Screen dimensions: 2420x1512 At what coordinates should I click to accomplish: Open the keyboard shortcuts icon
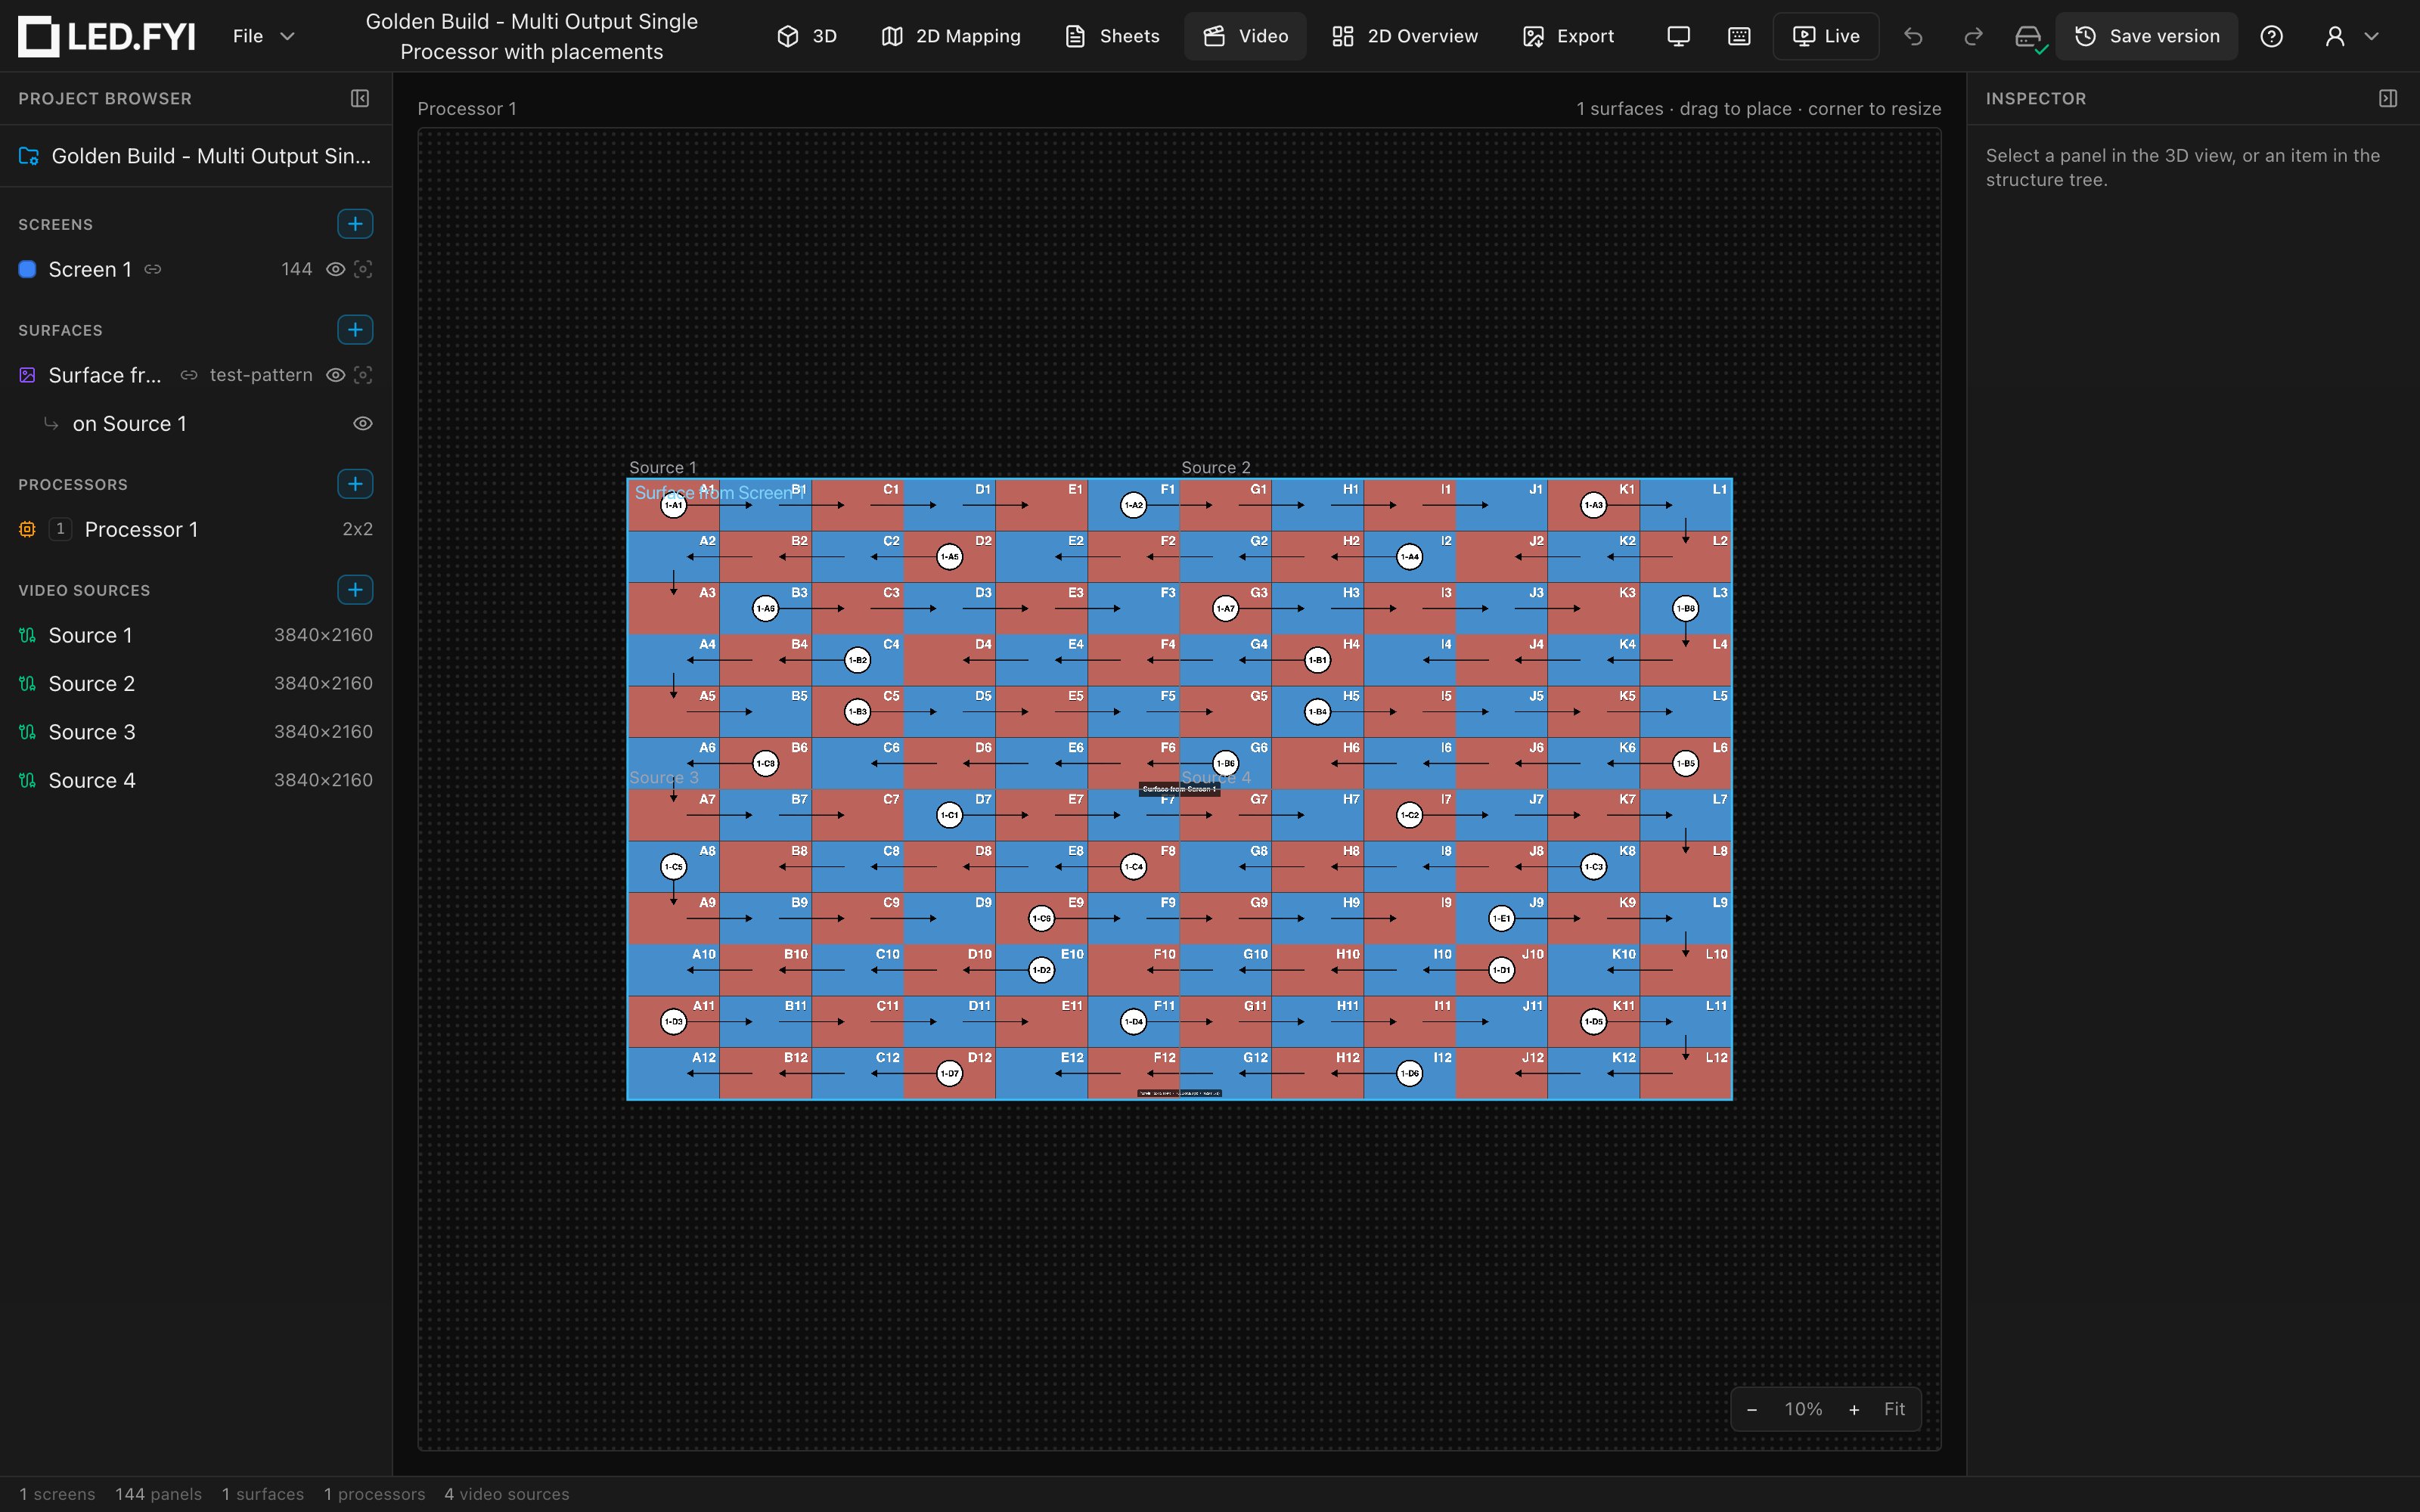pos(1739,36)
